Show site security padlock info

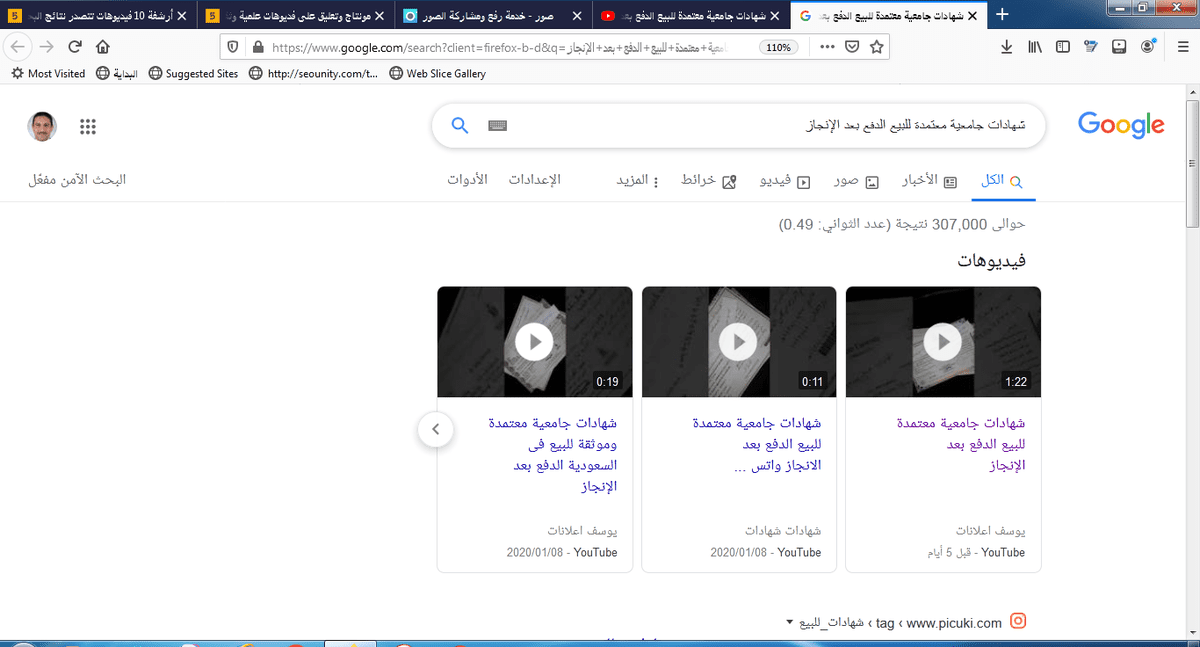tap(258, 47)
